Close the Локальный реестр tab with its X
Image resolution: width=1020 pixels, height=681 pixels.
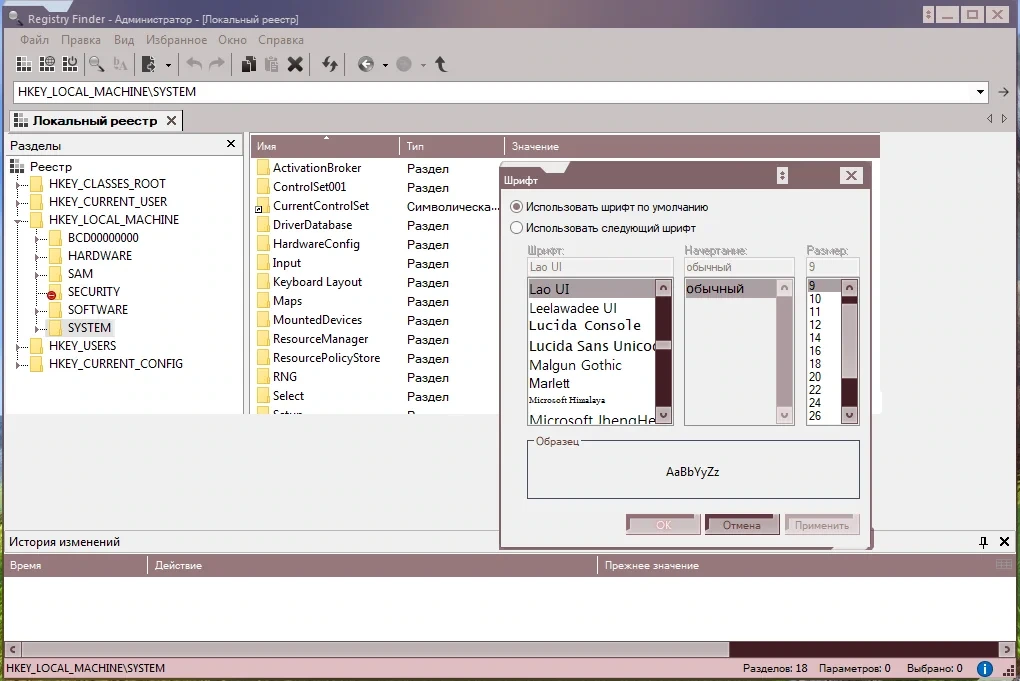click(171, 120)
